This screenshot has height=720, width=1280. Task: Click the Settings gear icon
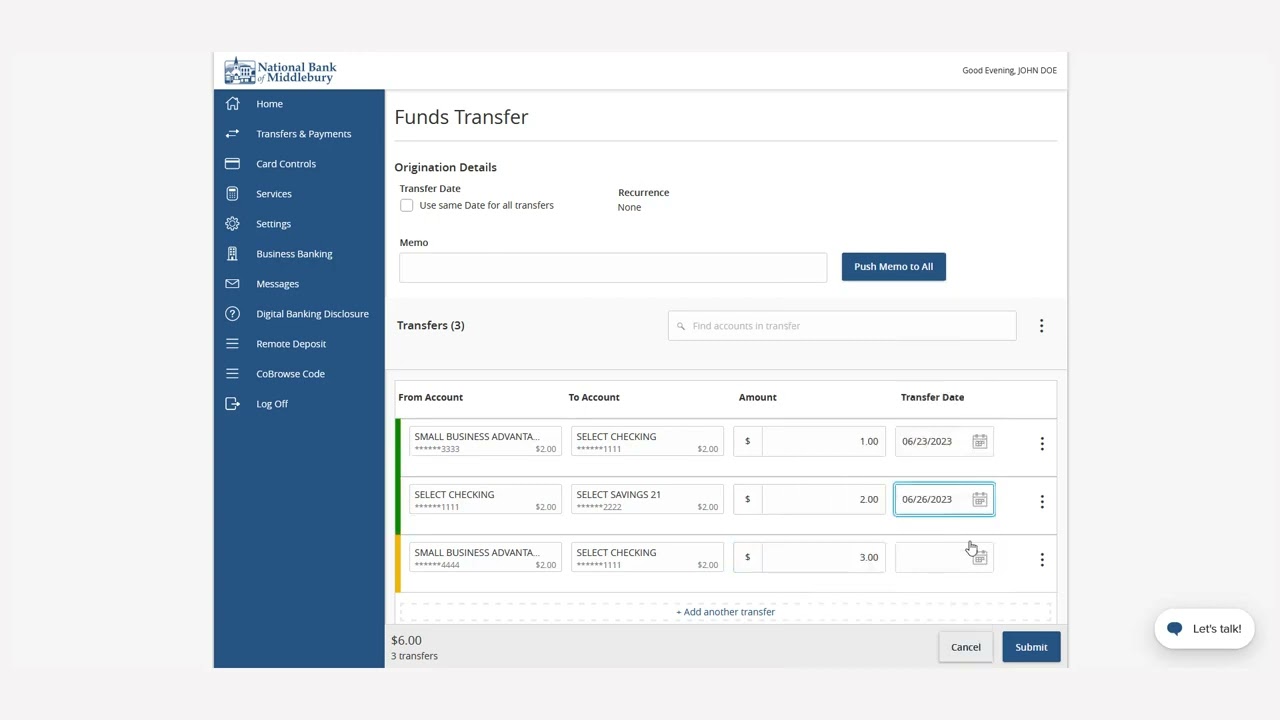232,224
